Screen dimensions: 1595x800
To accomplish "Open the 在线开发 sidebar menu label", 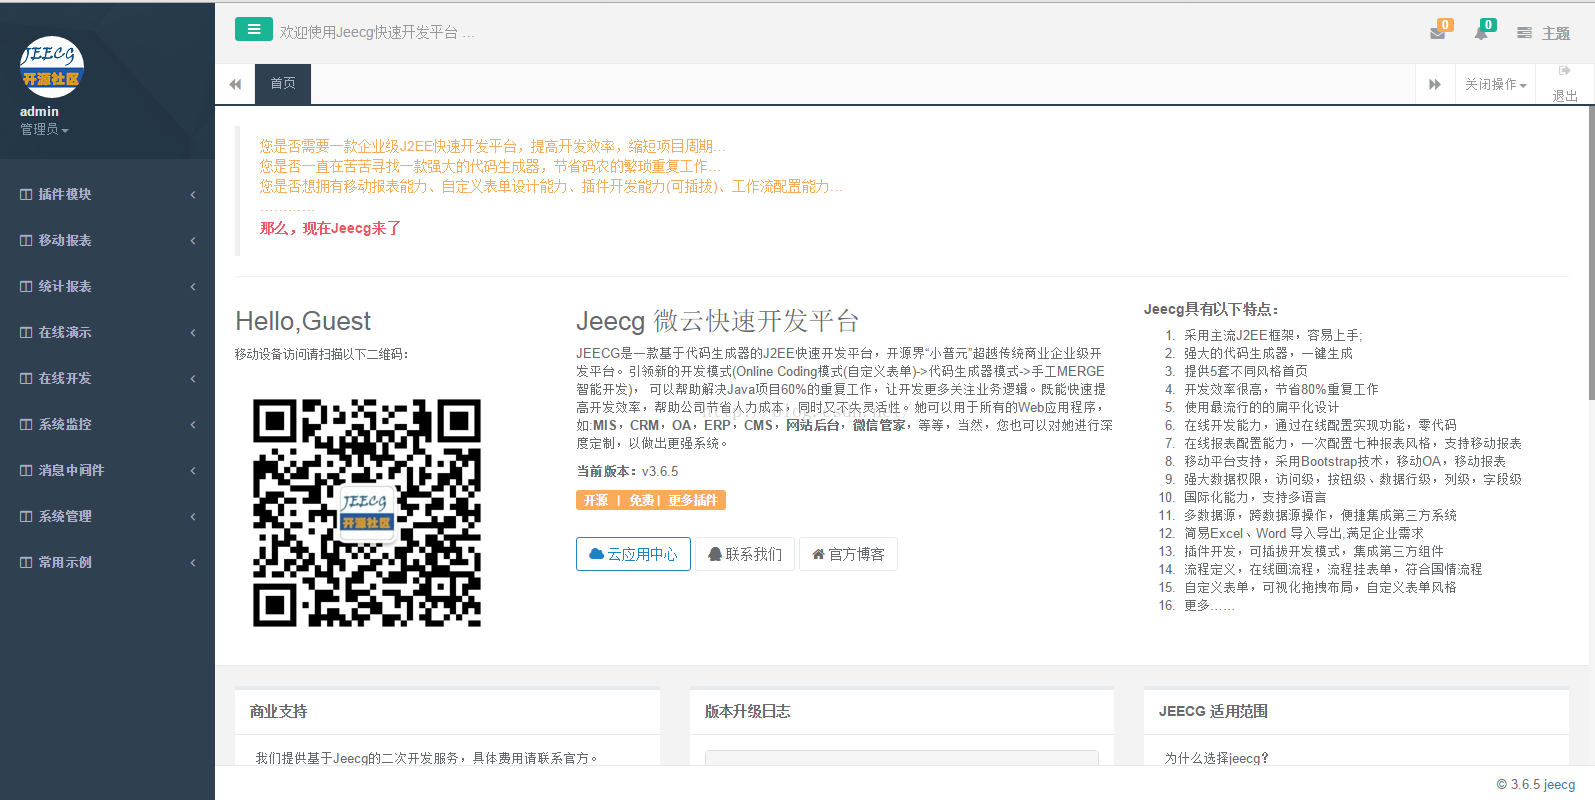I will coord(65,378).
